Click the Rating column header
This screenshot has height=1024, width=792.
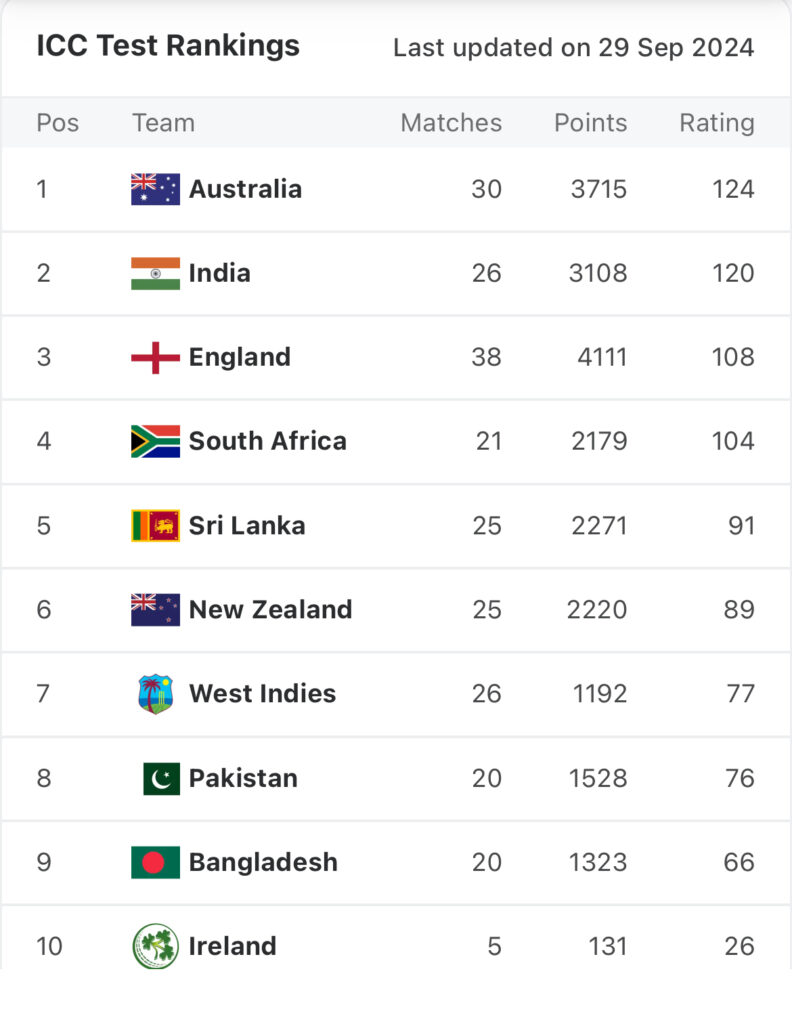[x=717, y=123]
